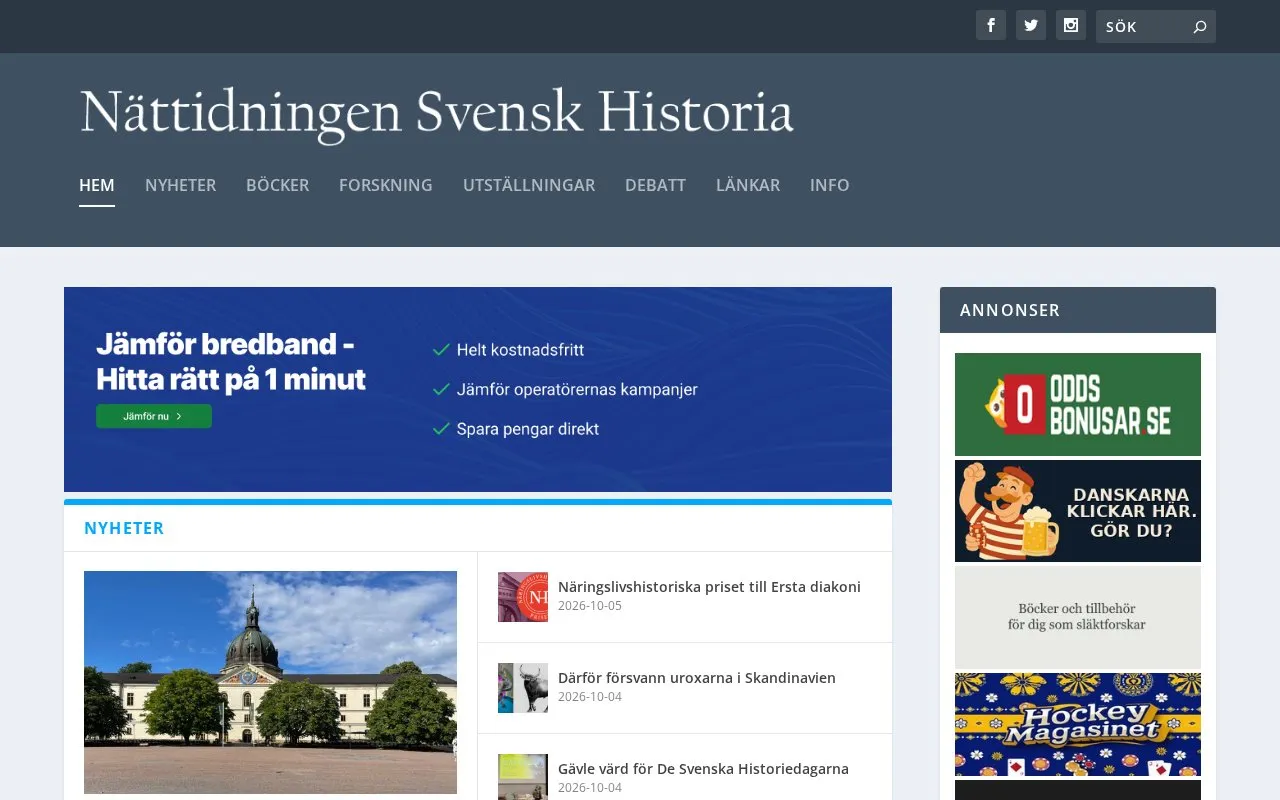Go to the HEM menu item
Image resolution: width=1280 pixels, height=800 pixels.
pos(97,185)
